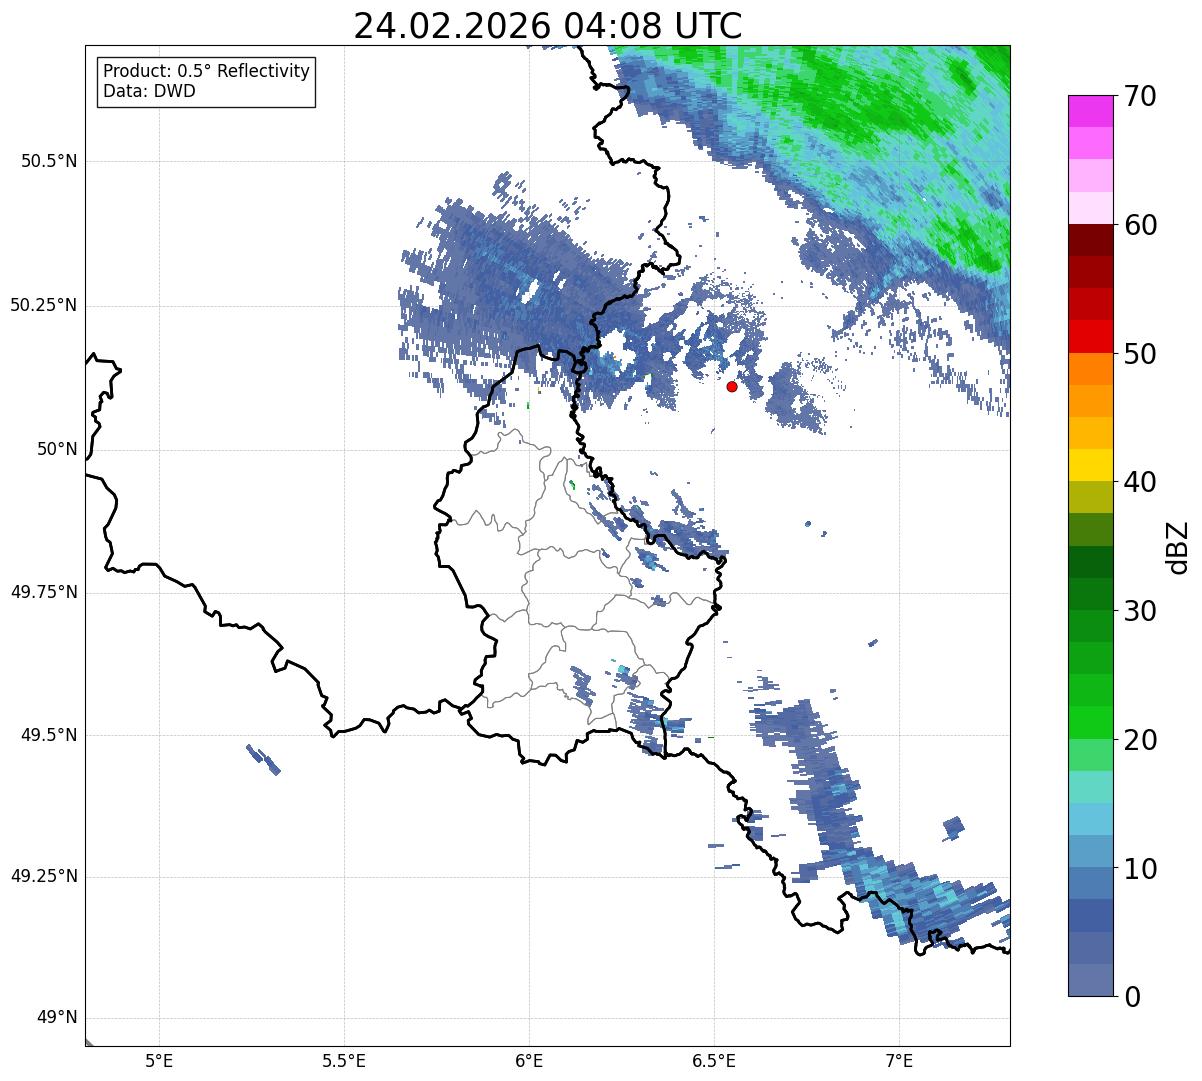Pick the bright red swatch above 50 dBZ
This screenshot has width=1202, height=1081.
pos(1091,337)
